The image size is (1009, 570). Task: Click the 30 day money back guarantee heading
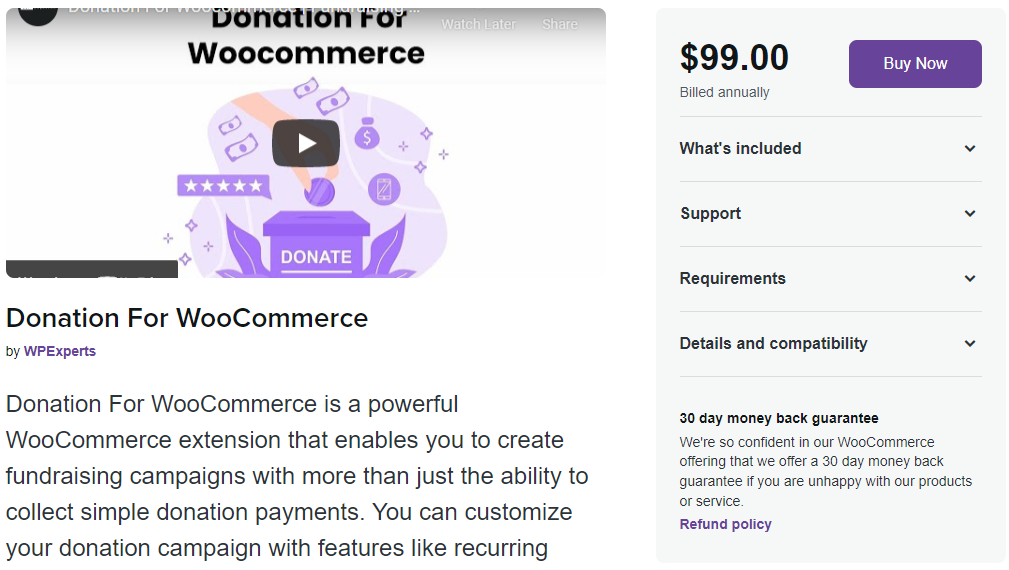tap(779, 418)
